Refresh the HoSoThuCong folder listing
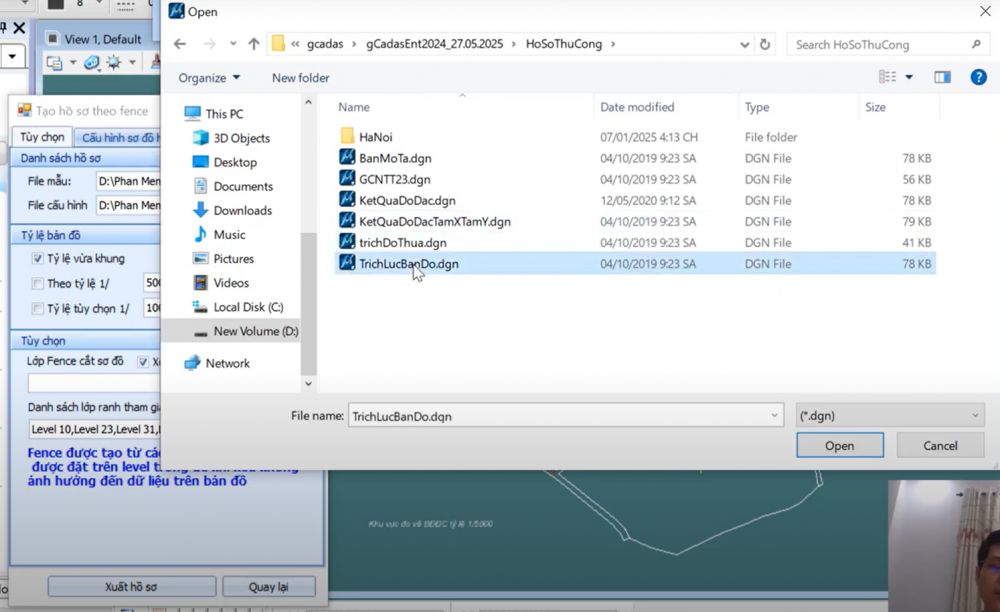 [x=765, y=44]
